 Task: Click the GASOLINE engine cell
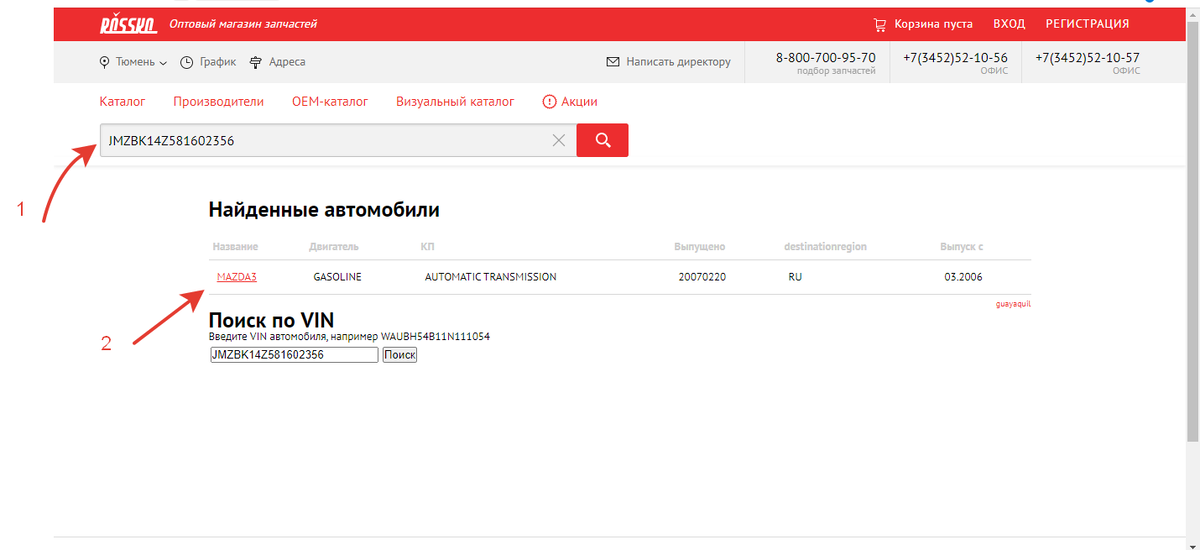[337, 277]
